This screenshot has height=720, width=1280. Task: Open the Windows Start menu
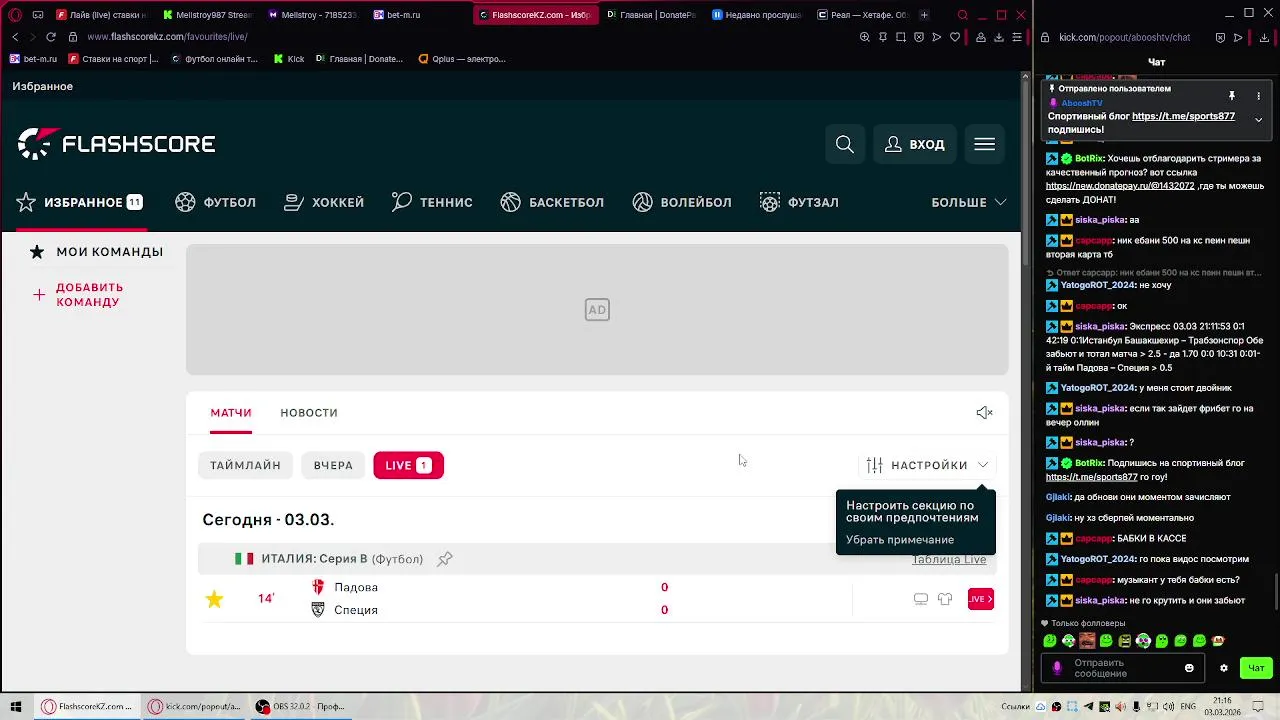15,707
